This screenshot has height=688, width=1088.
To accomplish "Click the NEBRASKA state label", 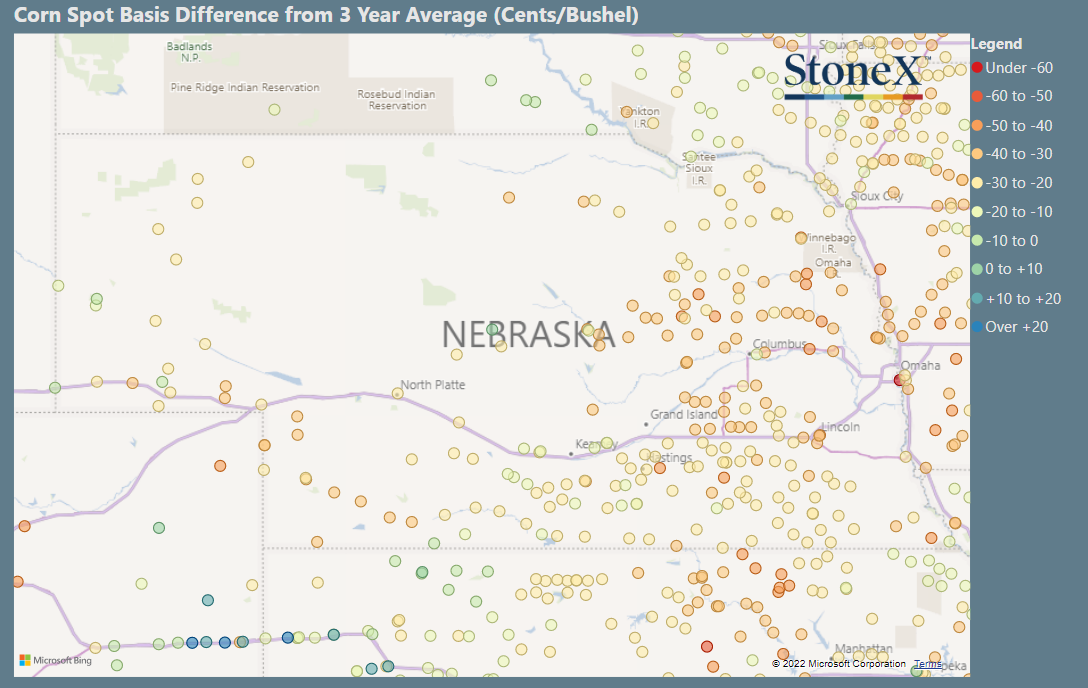I will click(528, 334).
